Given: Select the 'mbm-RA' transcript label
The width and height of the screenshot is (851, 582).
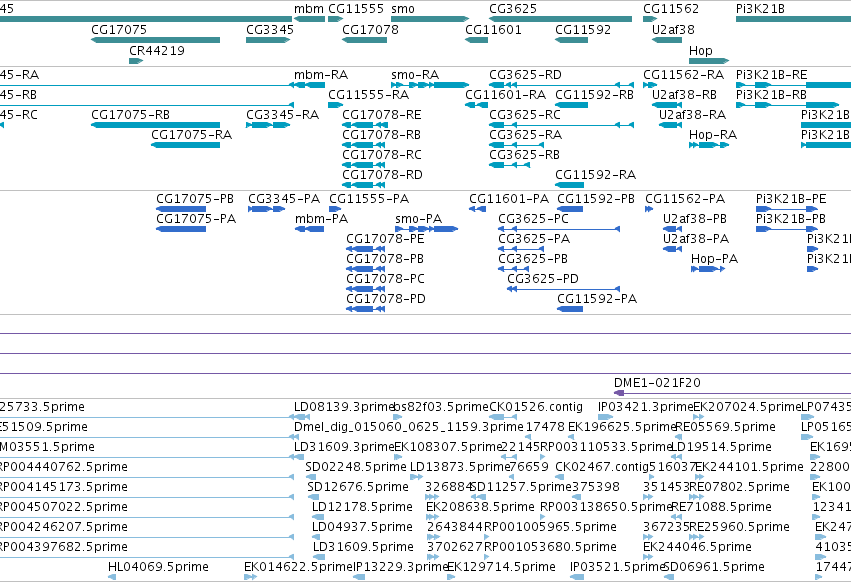Looking at the screenshot, I should (x=321, y=75).
